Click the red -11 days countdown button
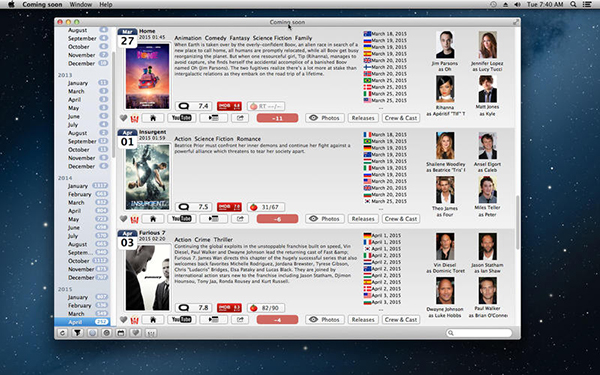Image resolution: width=600 pixels, height=375 pixels. (277, 118)
